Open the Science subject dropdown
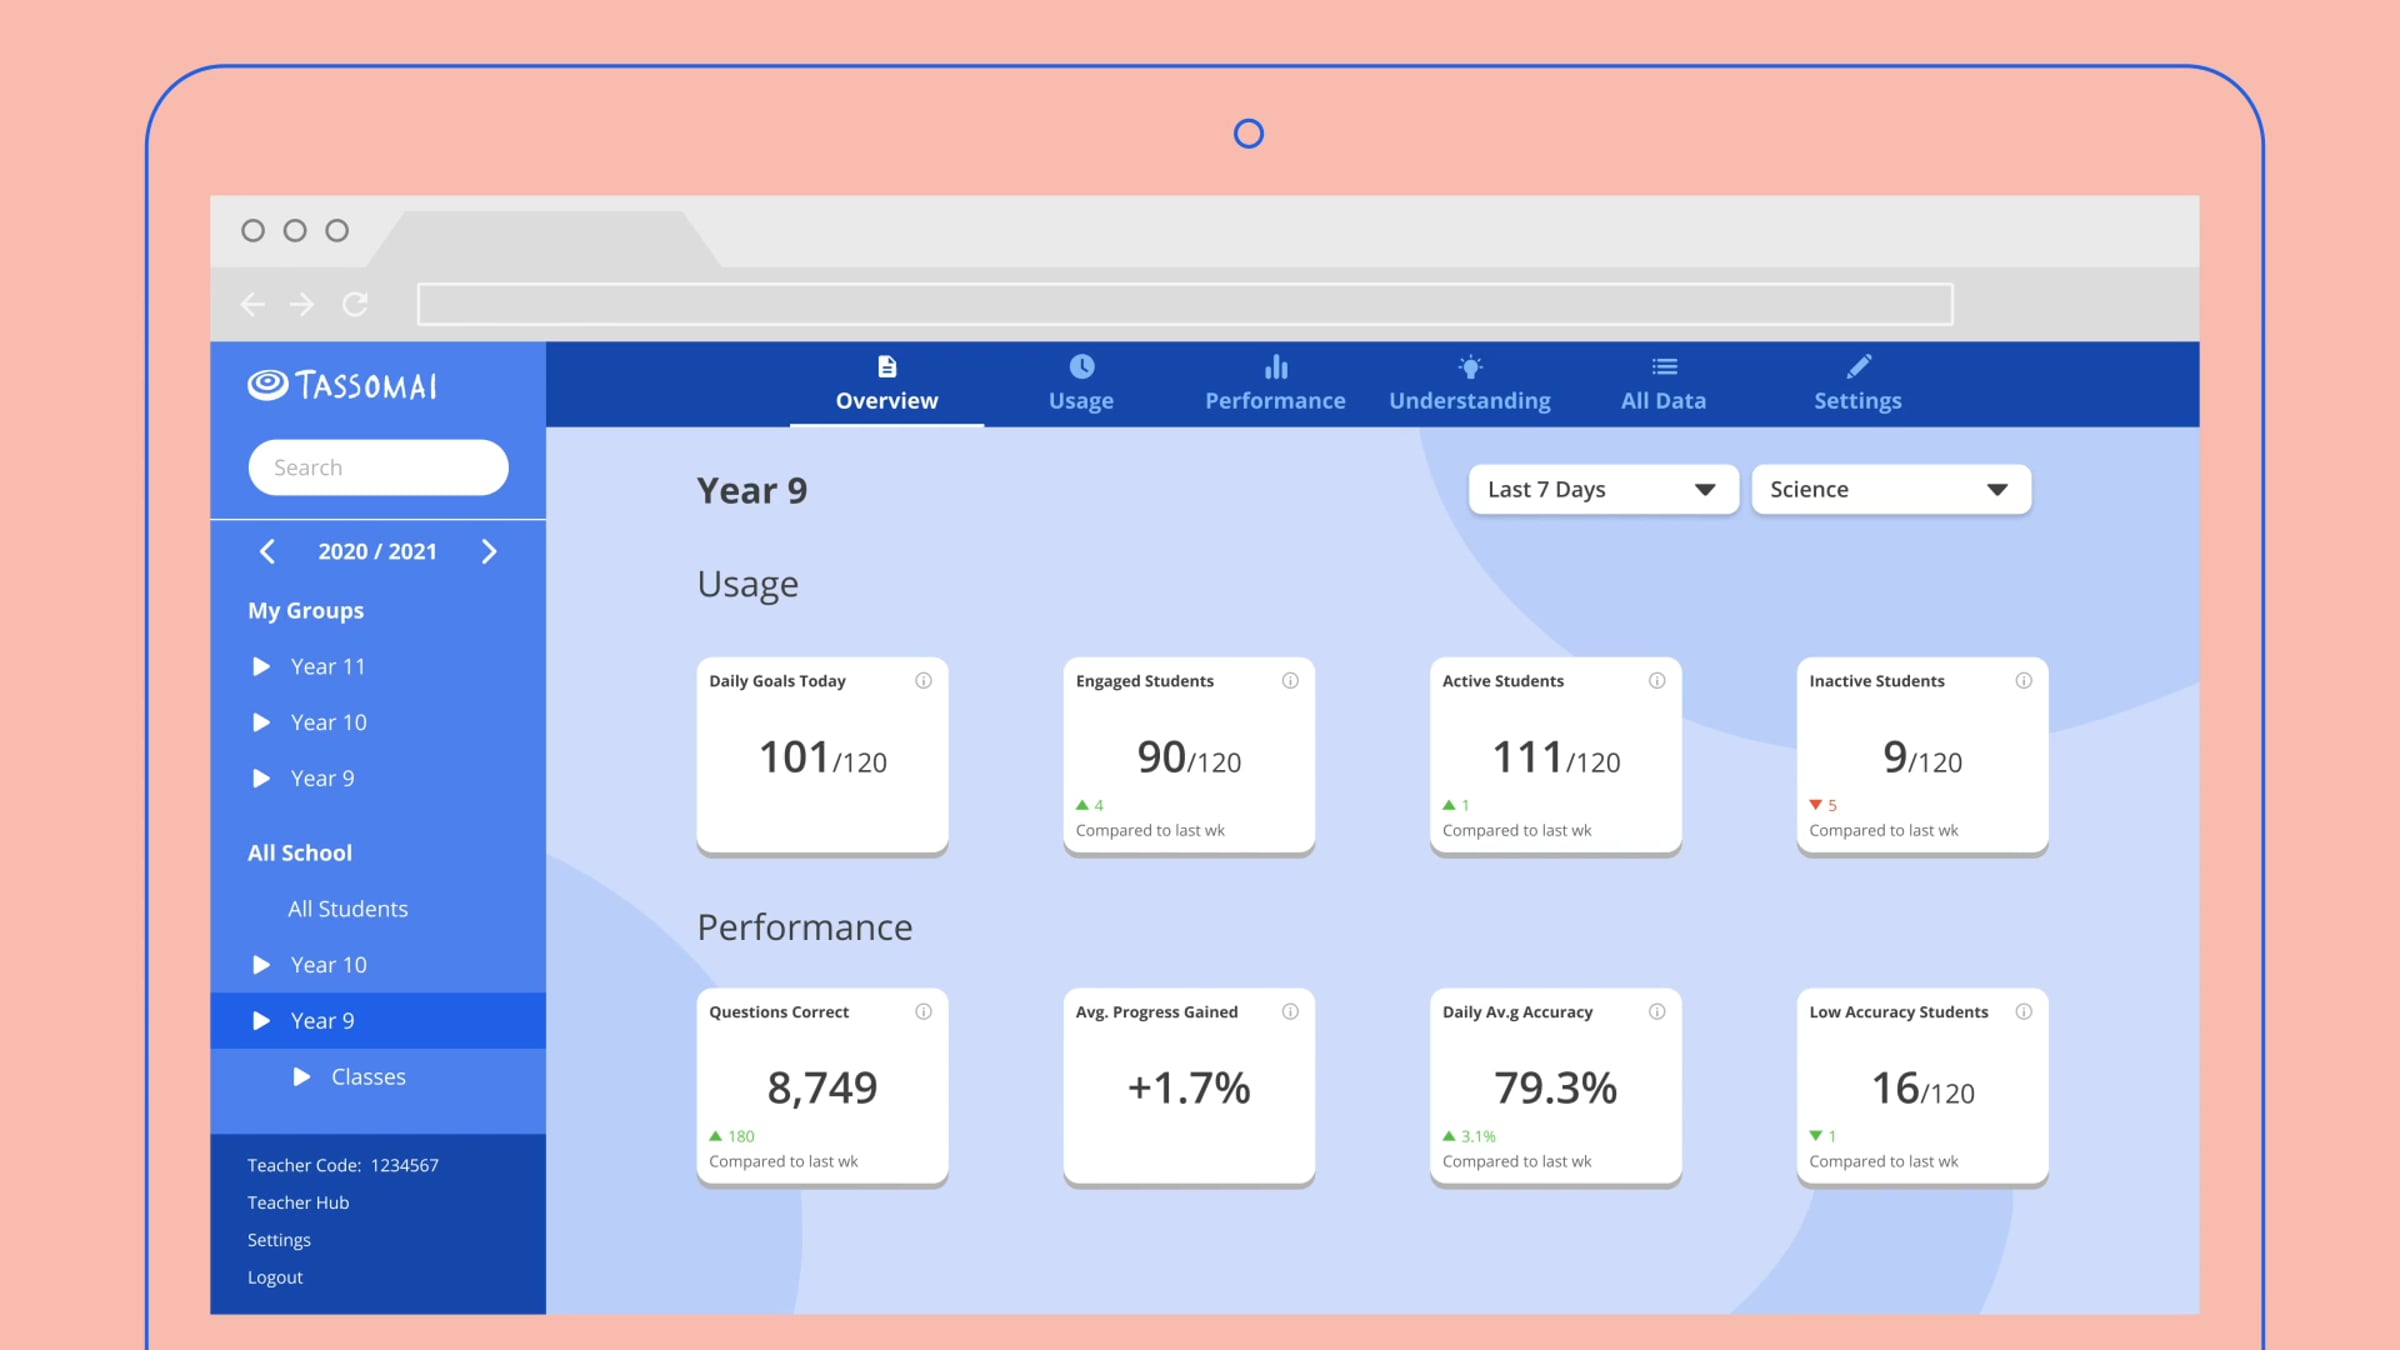This screenshot has height=1350, width=2400. pyautogui.click(x=1890, y=490)
